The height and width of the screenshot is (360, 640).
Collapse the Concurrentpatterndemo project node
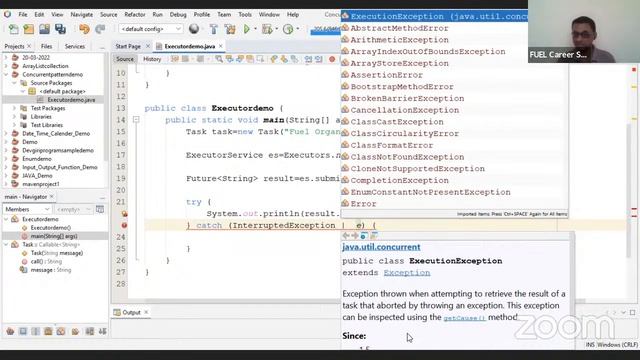tap(6, 75)
